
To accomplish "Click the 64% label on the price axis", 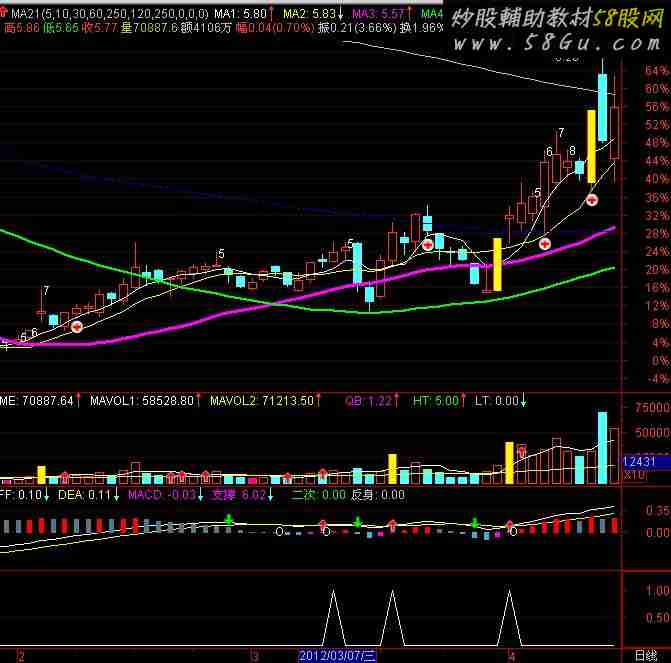I will (x=657, y=71).
